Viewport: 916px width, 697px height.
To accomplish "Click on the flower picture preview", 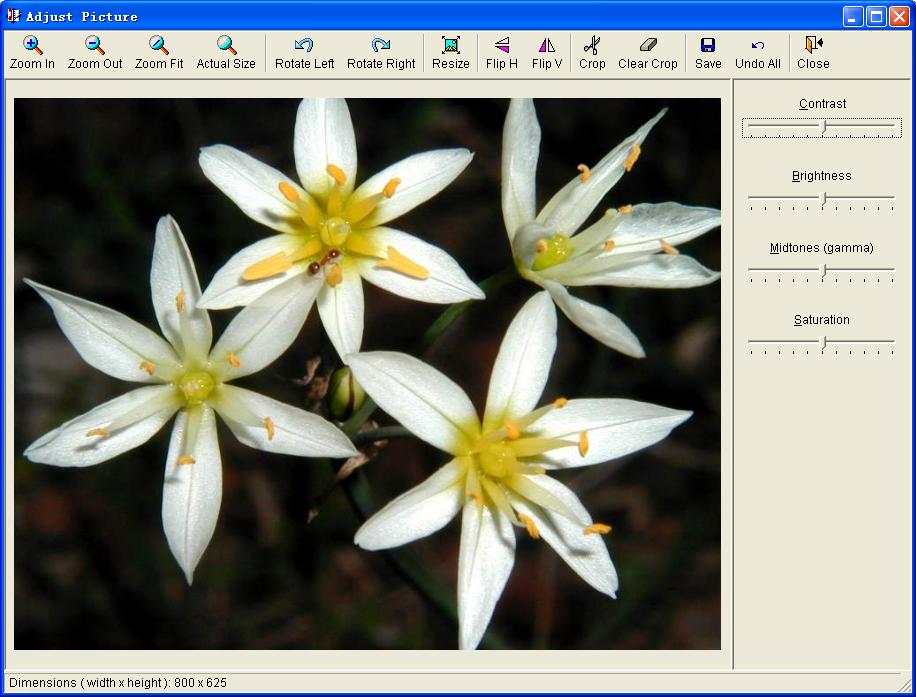I will click(367, 373).
